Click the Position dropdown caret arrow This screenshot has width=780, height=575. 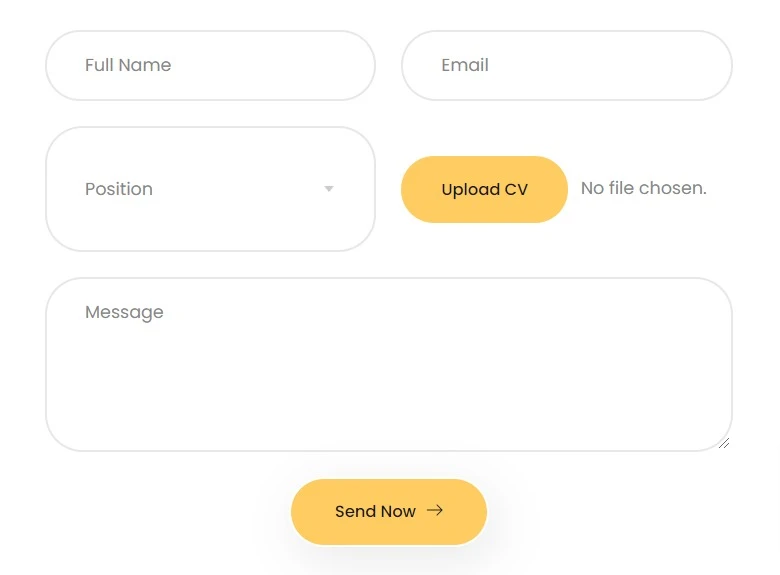[x=329, y=189]
